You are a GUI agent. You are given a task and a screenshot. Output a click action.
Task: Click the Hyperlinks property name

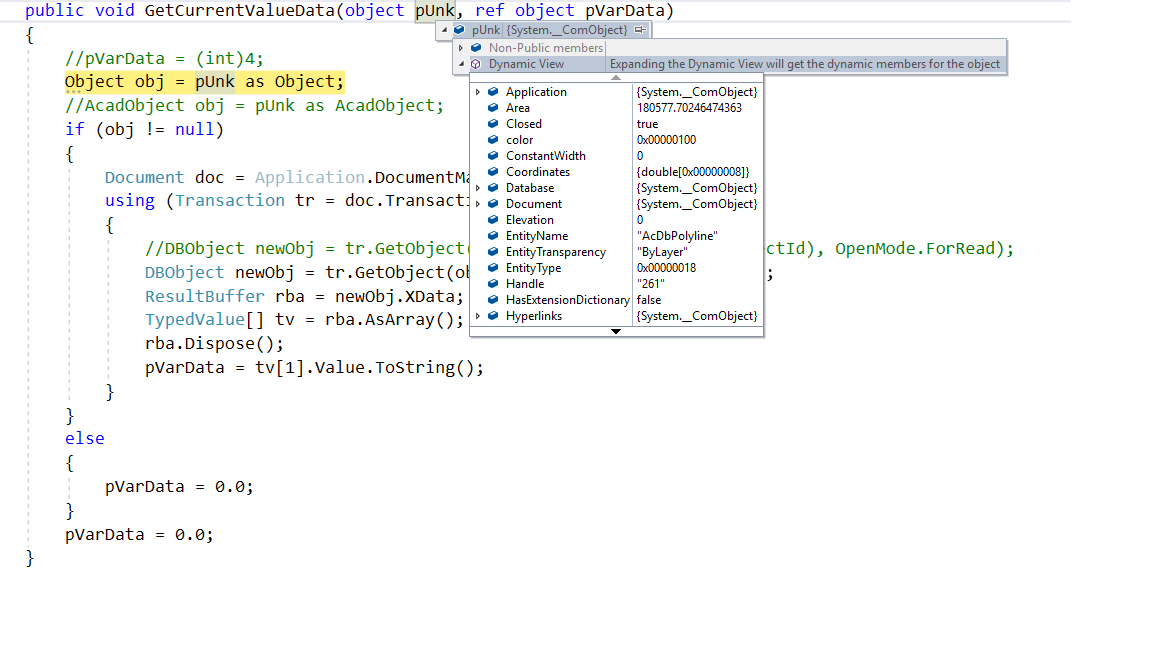pyautogui.click(x=534, y=316)
